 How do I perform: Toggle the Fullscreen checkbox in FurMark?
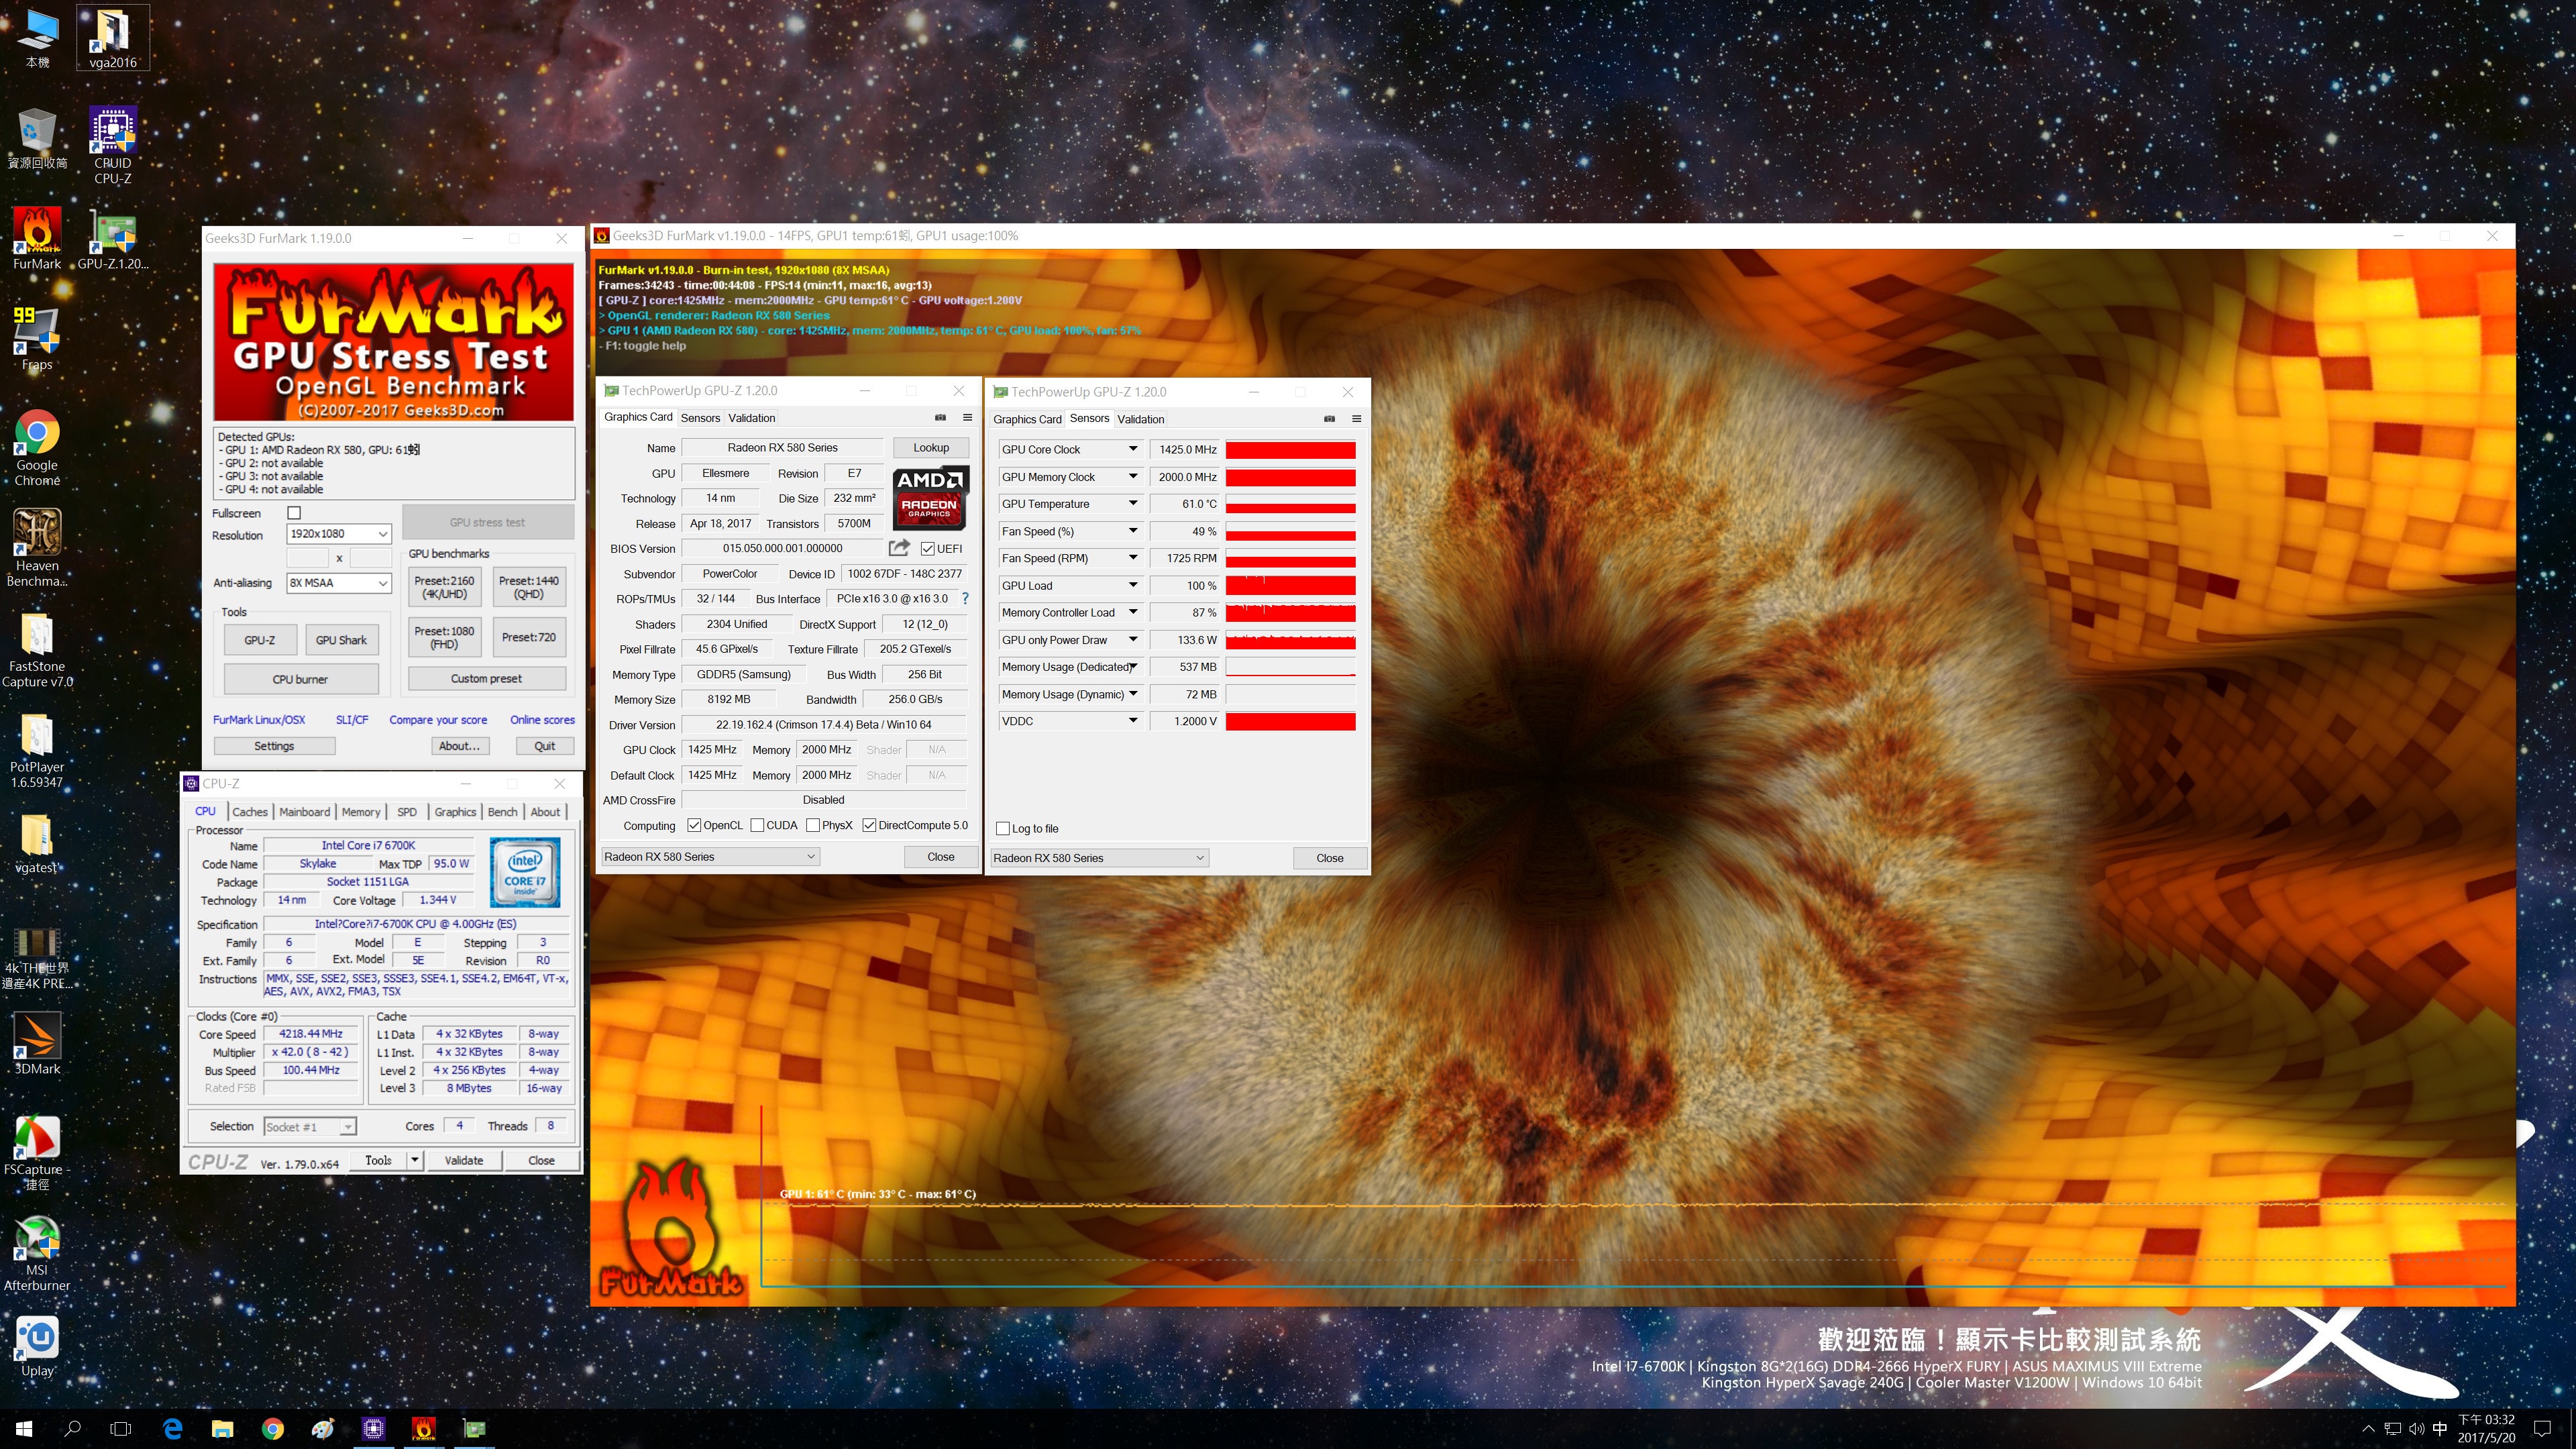coord(294,513)
